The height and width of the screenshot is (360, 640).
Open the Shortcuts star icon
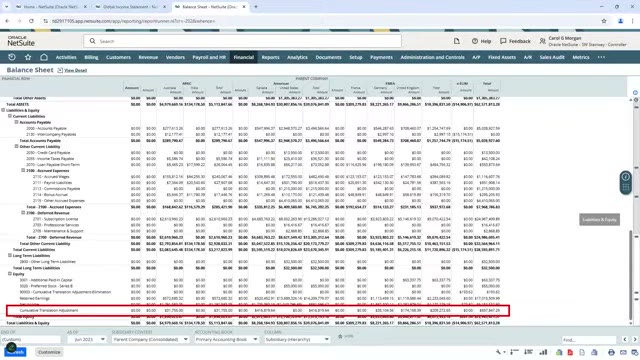click(28, 57)
